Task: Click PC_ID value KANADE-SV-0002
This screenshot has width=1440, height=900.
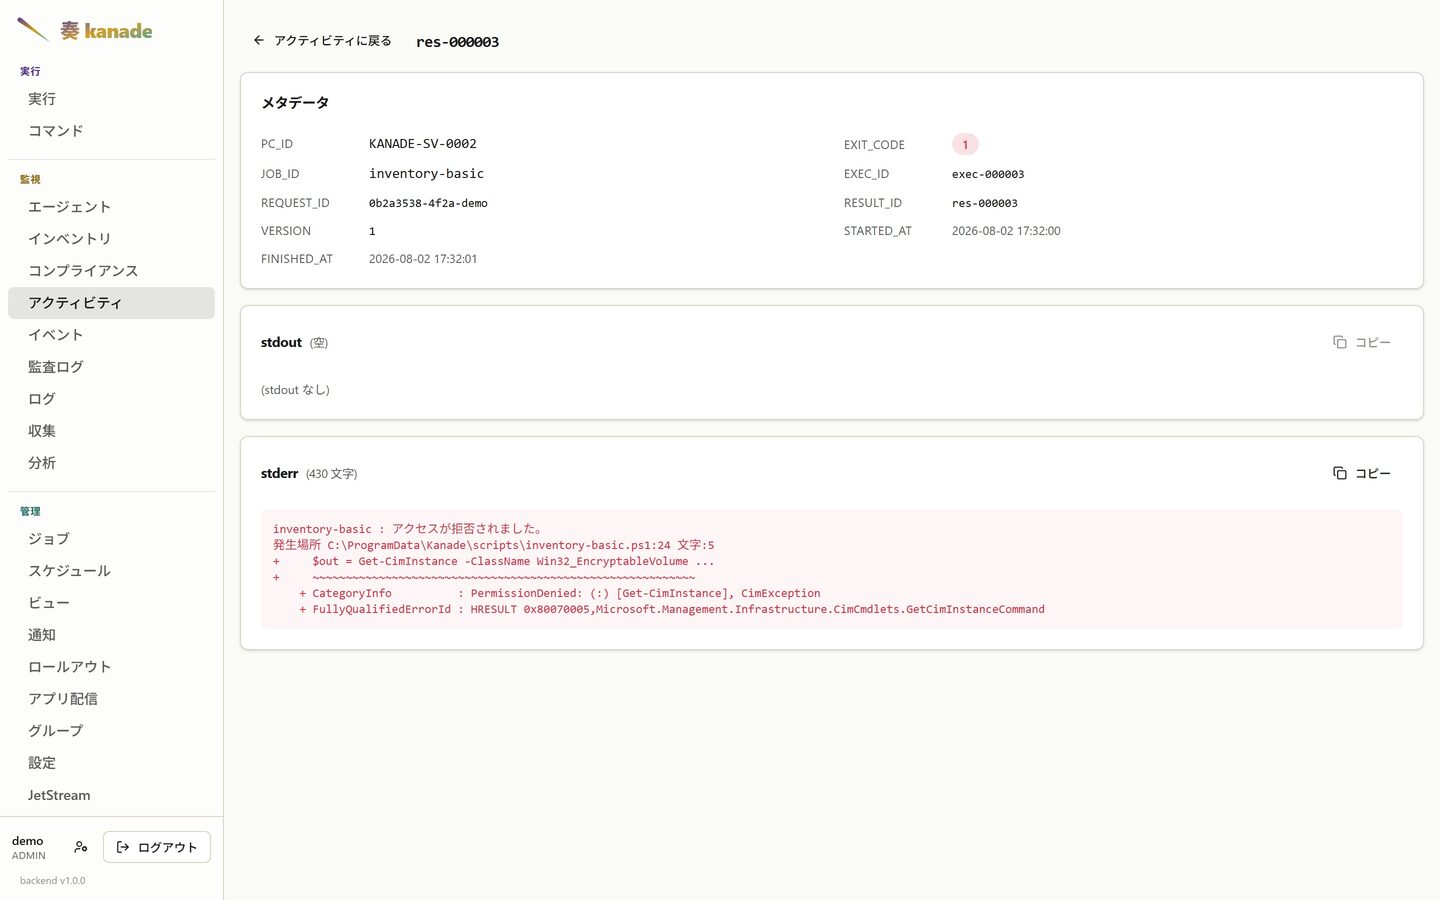Action: 423,144
